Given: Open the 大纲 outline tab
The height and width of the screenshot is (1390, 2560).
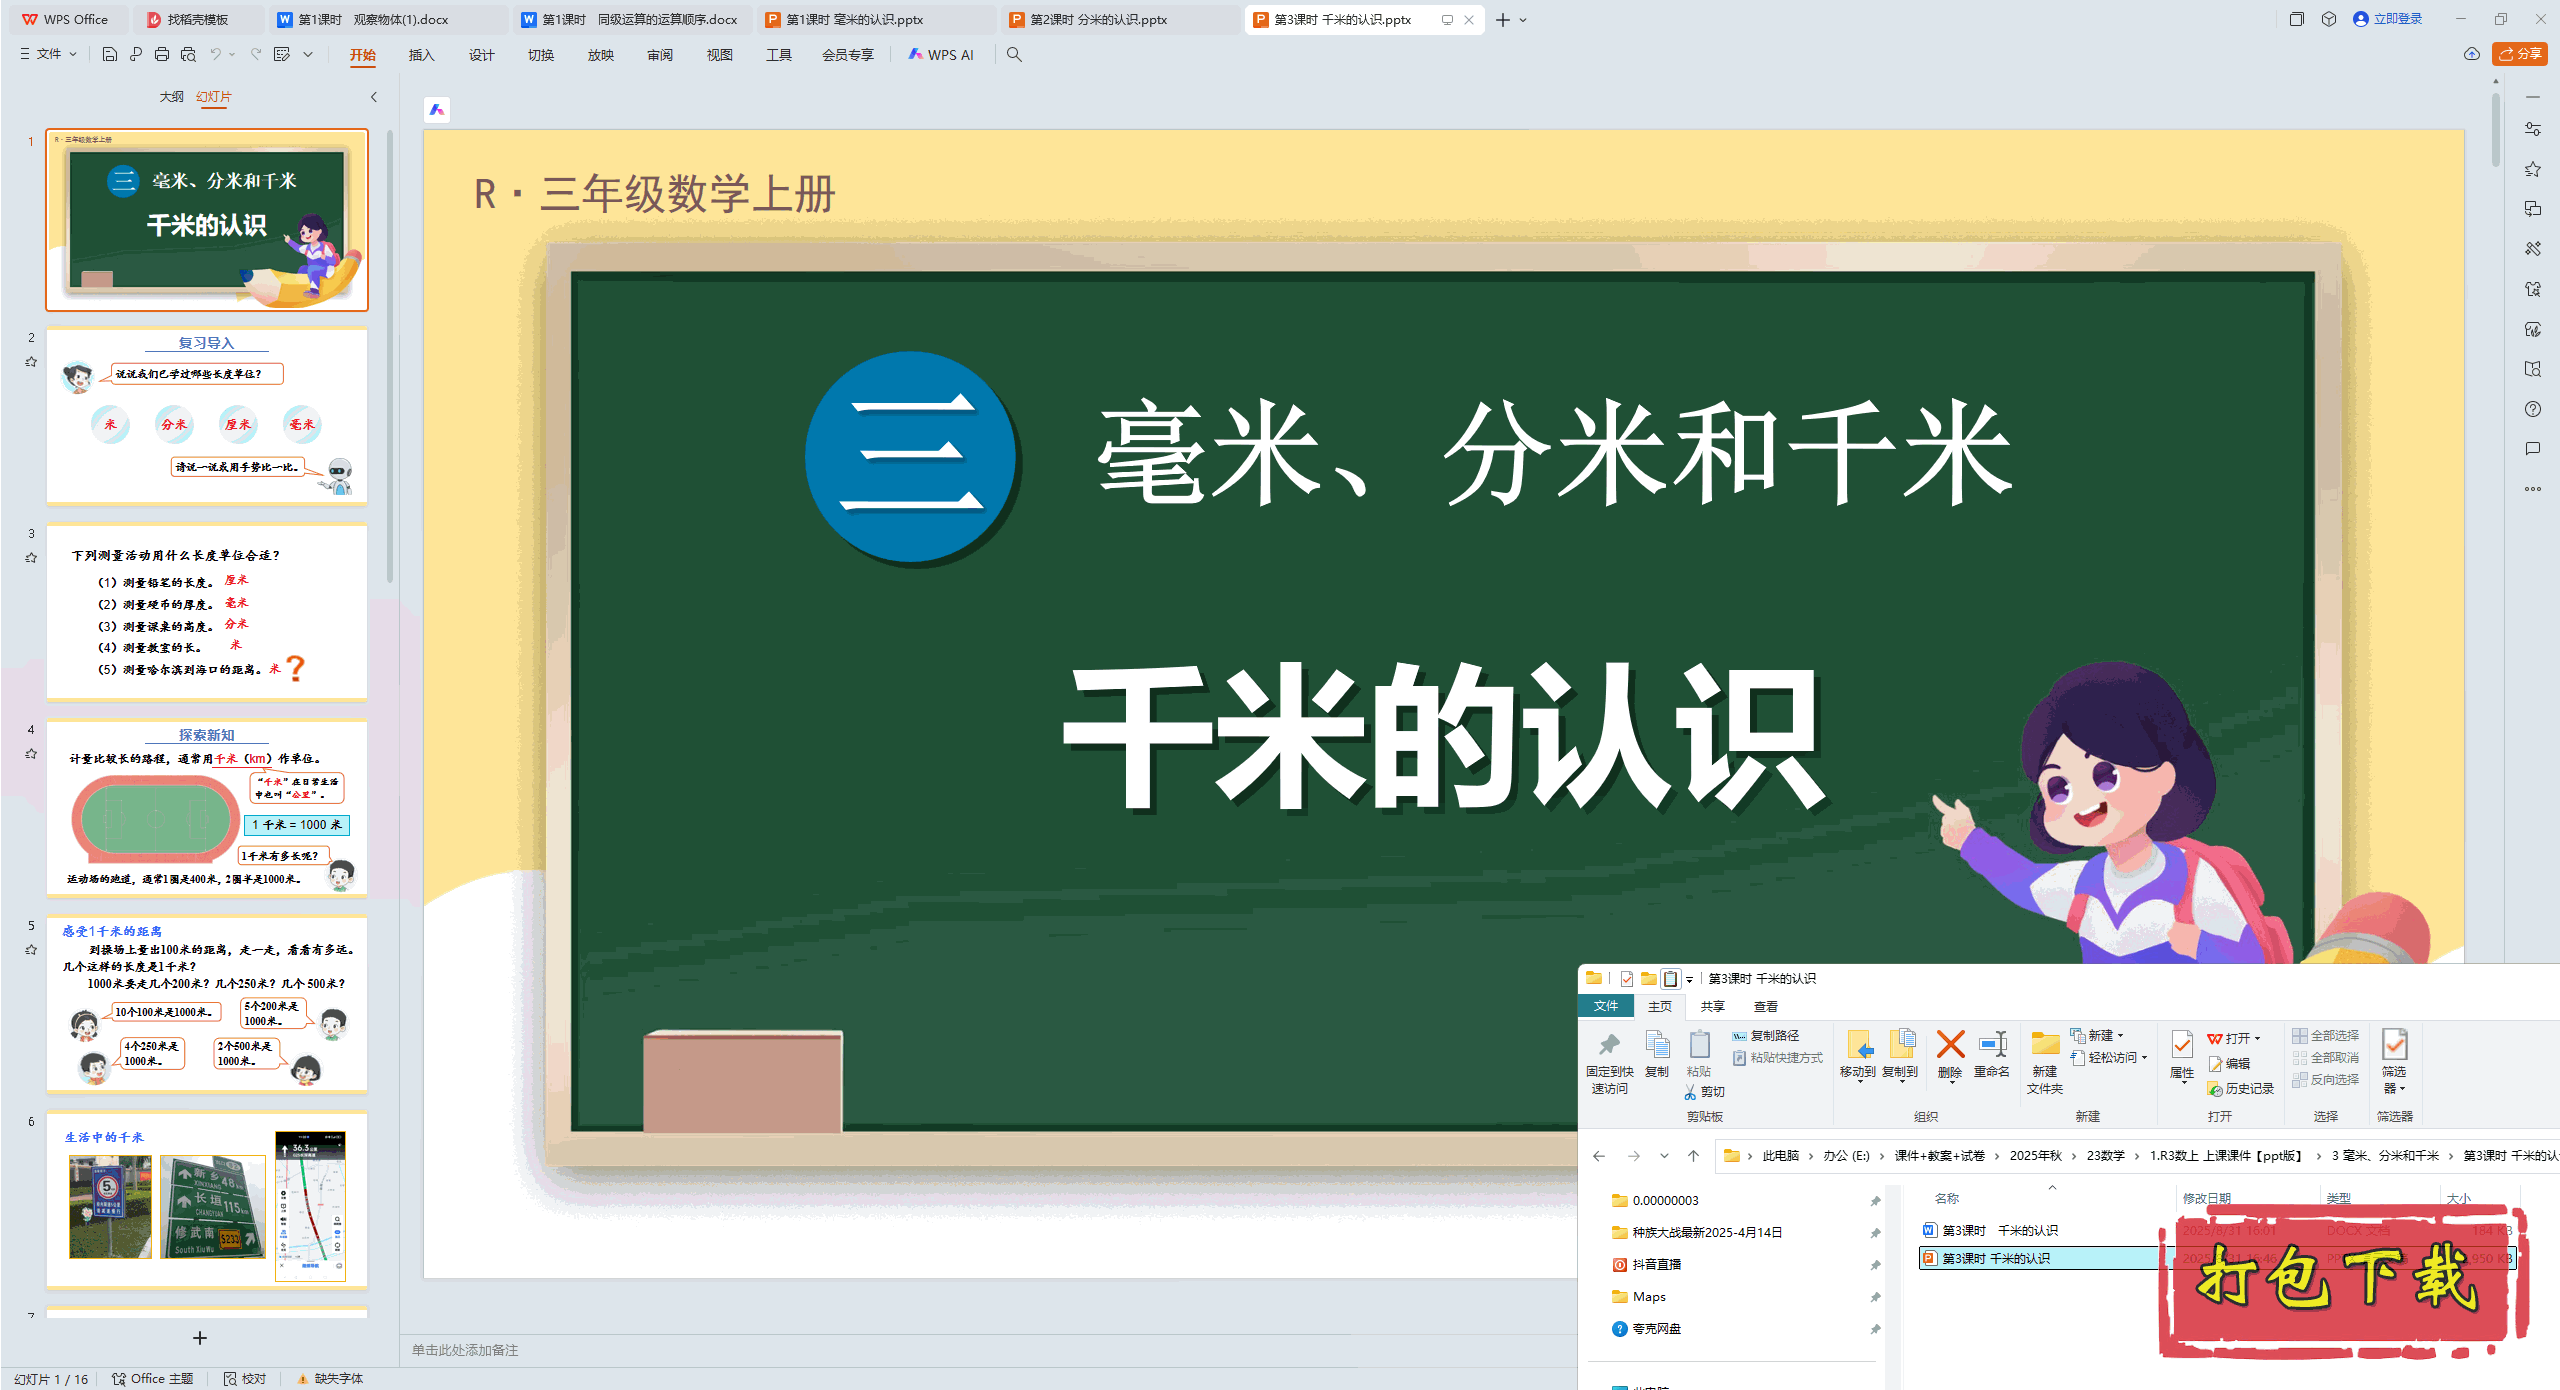Looking at the screenshot, I should point(171,97).
